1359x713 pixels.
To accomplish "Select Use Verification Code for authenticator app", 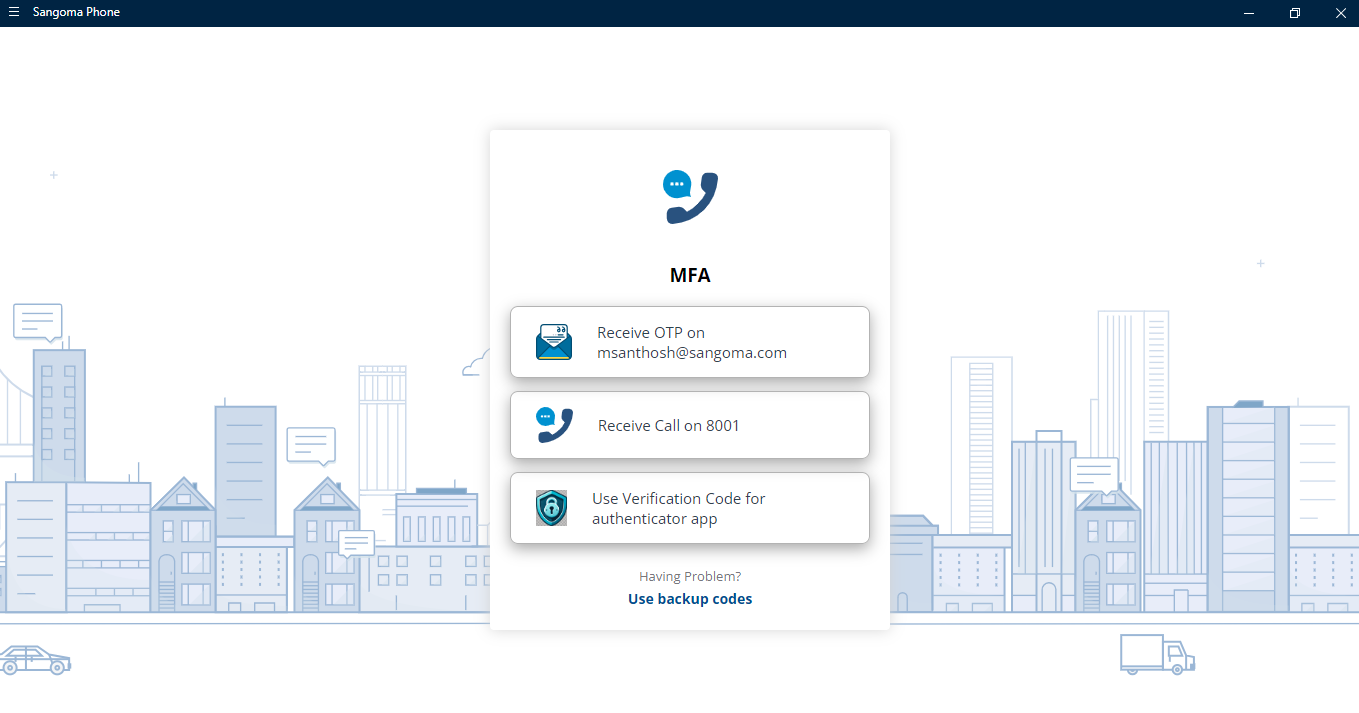I will (690, 508).
